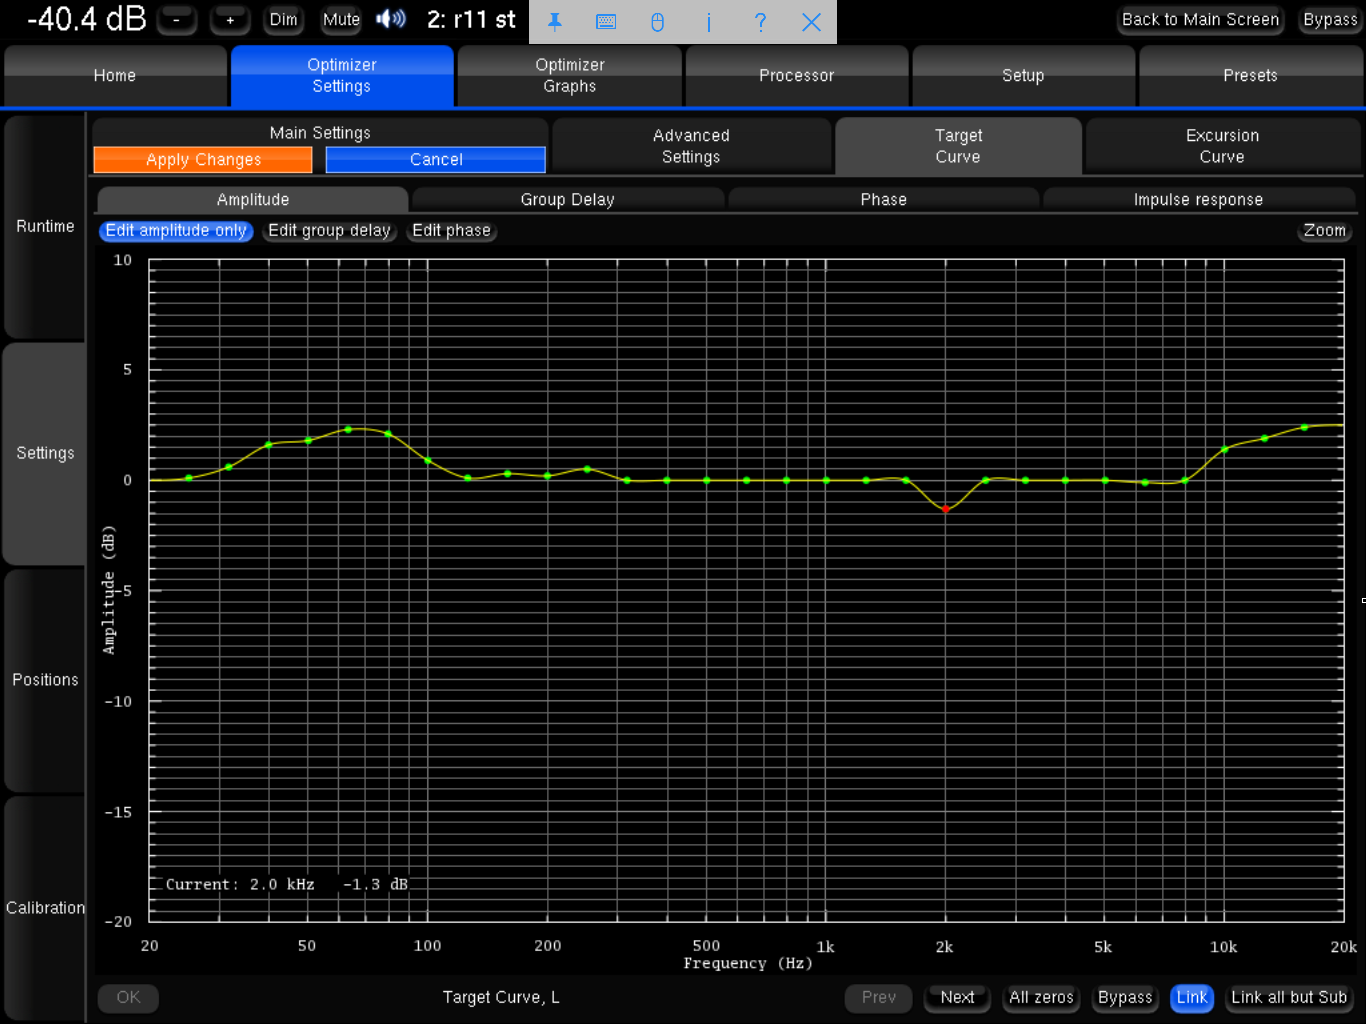Click the mouse icon in the toolbar
1366x1024 pixels.
[657, 21]
